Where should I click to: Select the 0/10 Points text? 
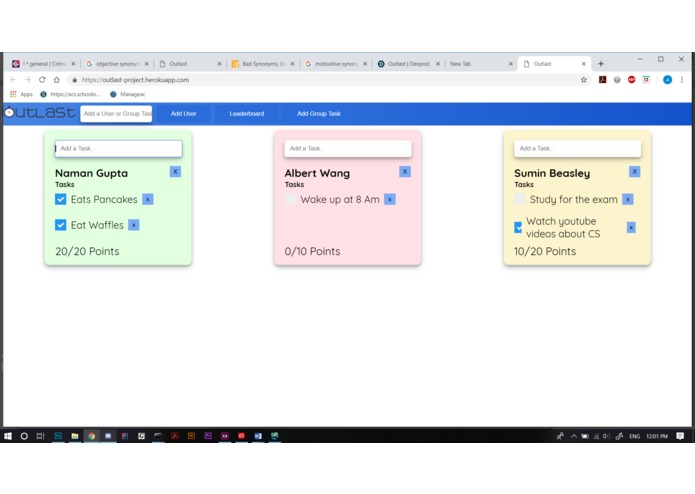coord(312,251)
